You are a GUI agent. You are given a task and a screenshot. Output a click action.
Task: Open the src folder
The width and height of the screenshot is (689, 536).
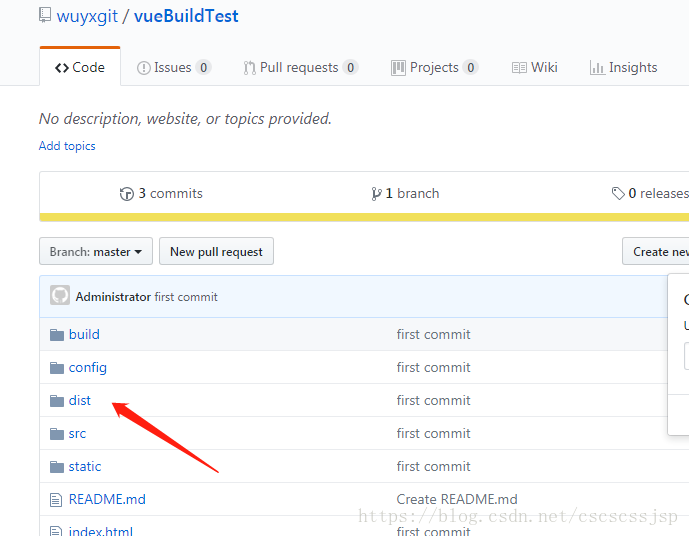click(x=77, y=434)
